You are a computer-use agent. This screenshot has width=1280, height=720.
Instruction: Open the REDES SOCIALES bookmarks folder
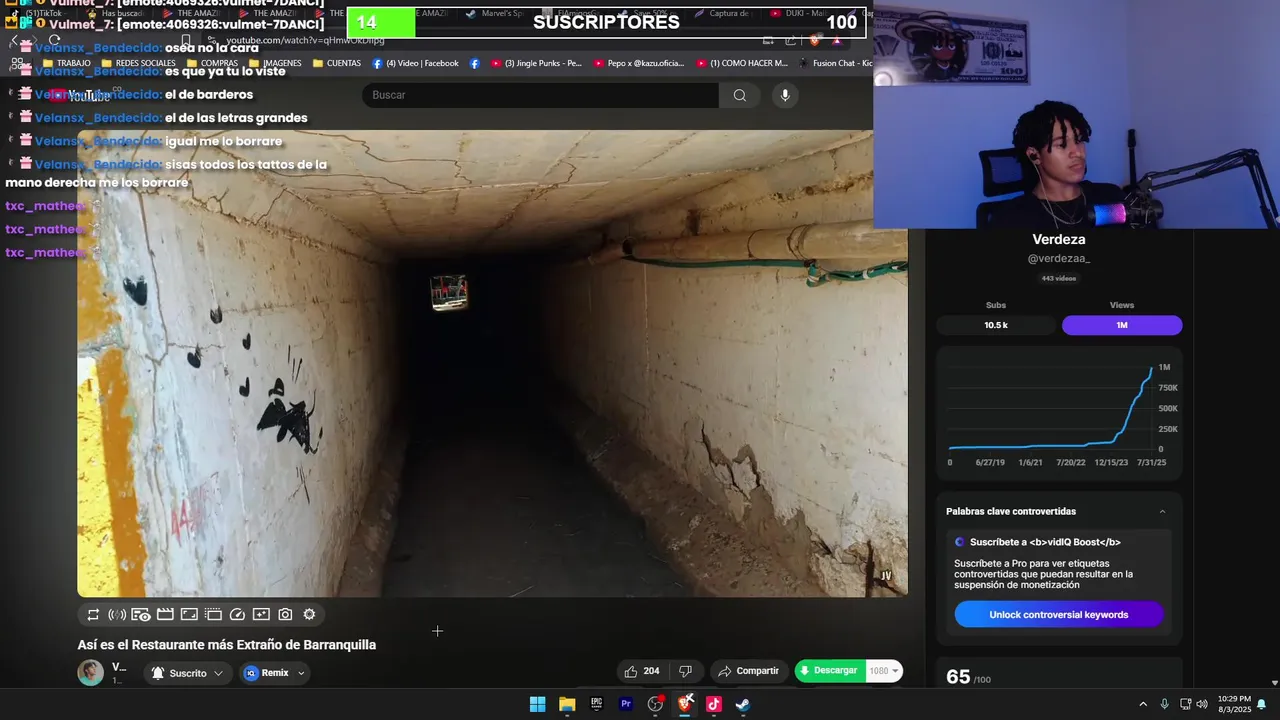point(137,63)
